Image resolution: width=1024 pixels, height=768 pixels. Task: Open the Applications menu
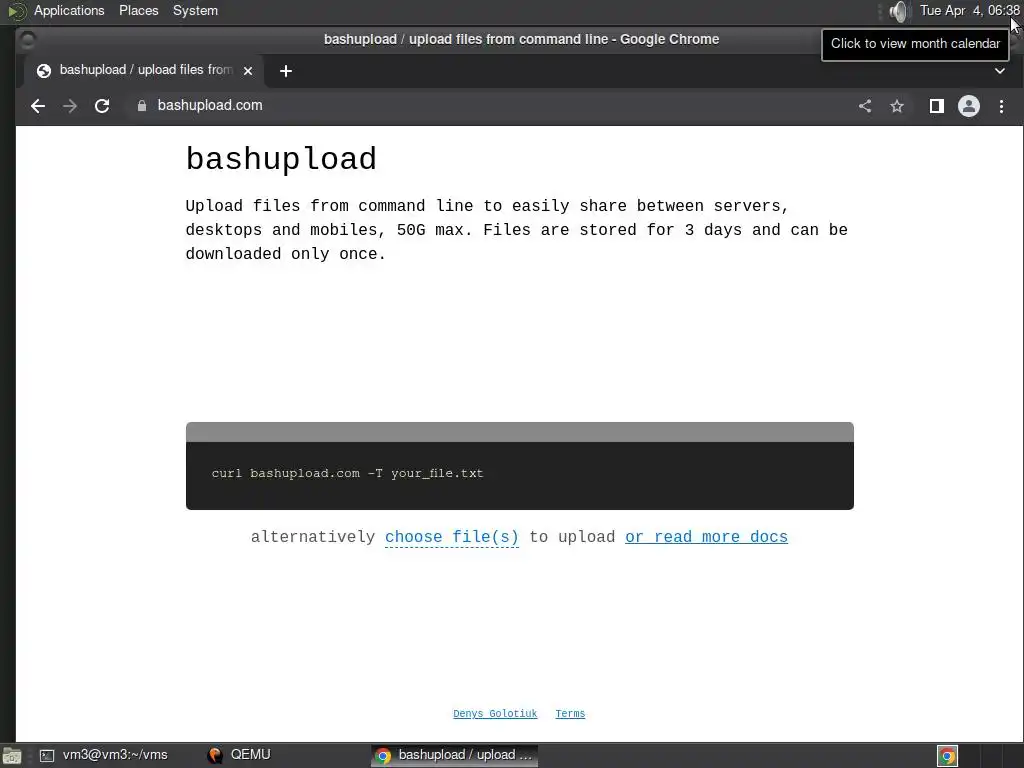(x=69, y=10)
